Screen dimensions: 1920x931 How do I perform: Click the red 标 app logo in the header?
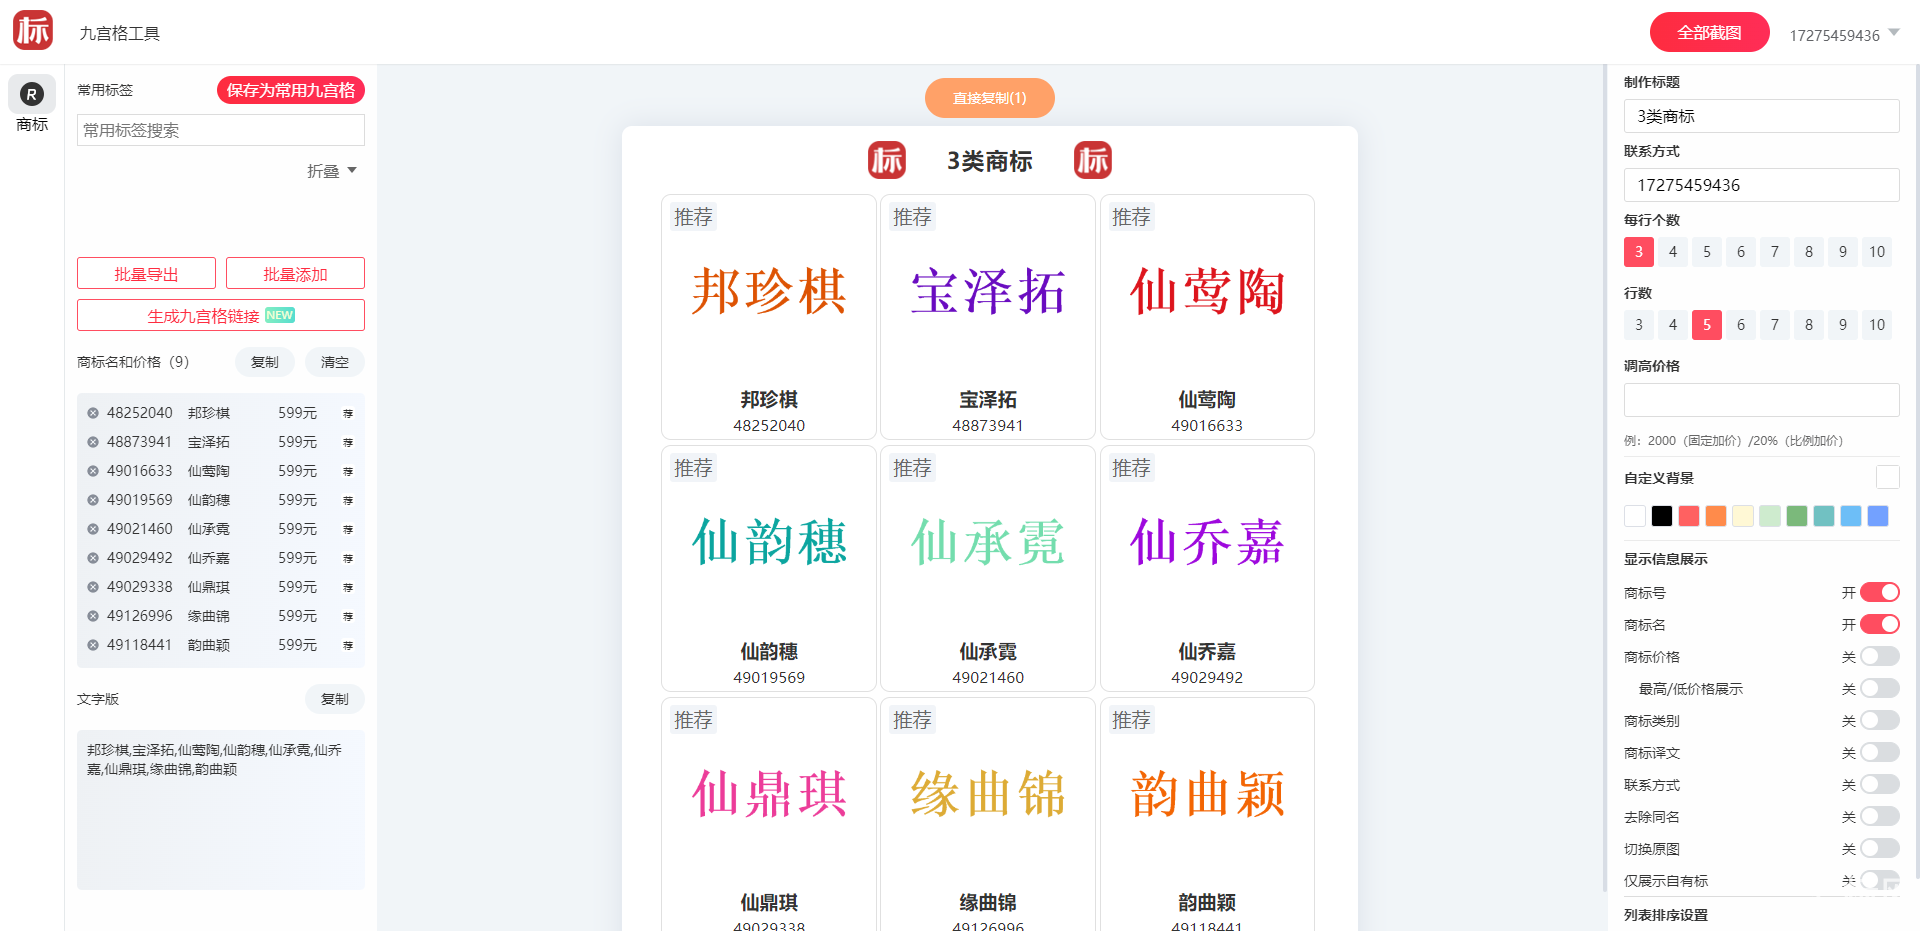click(x=33, y=30)
